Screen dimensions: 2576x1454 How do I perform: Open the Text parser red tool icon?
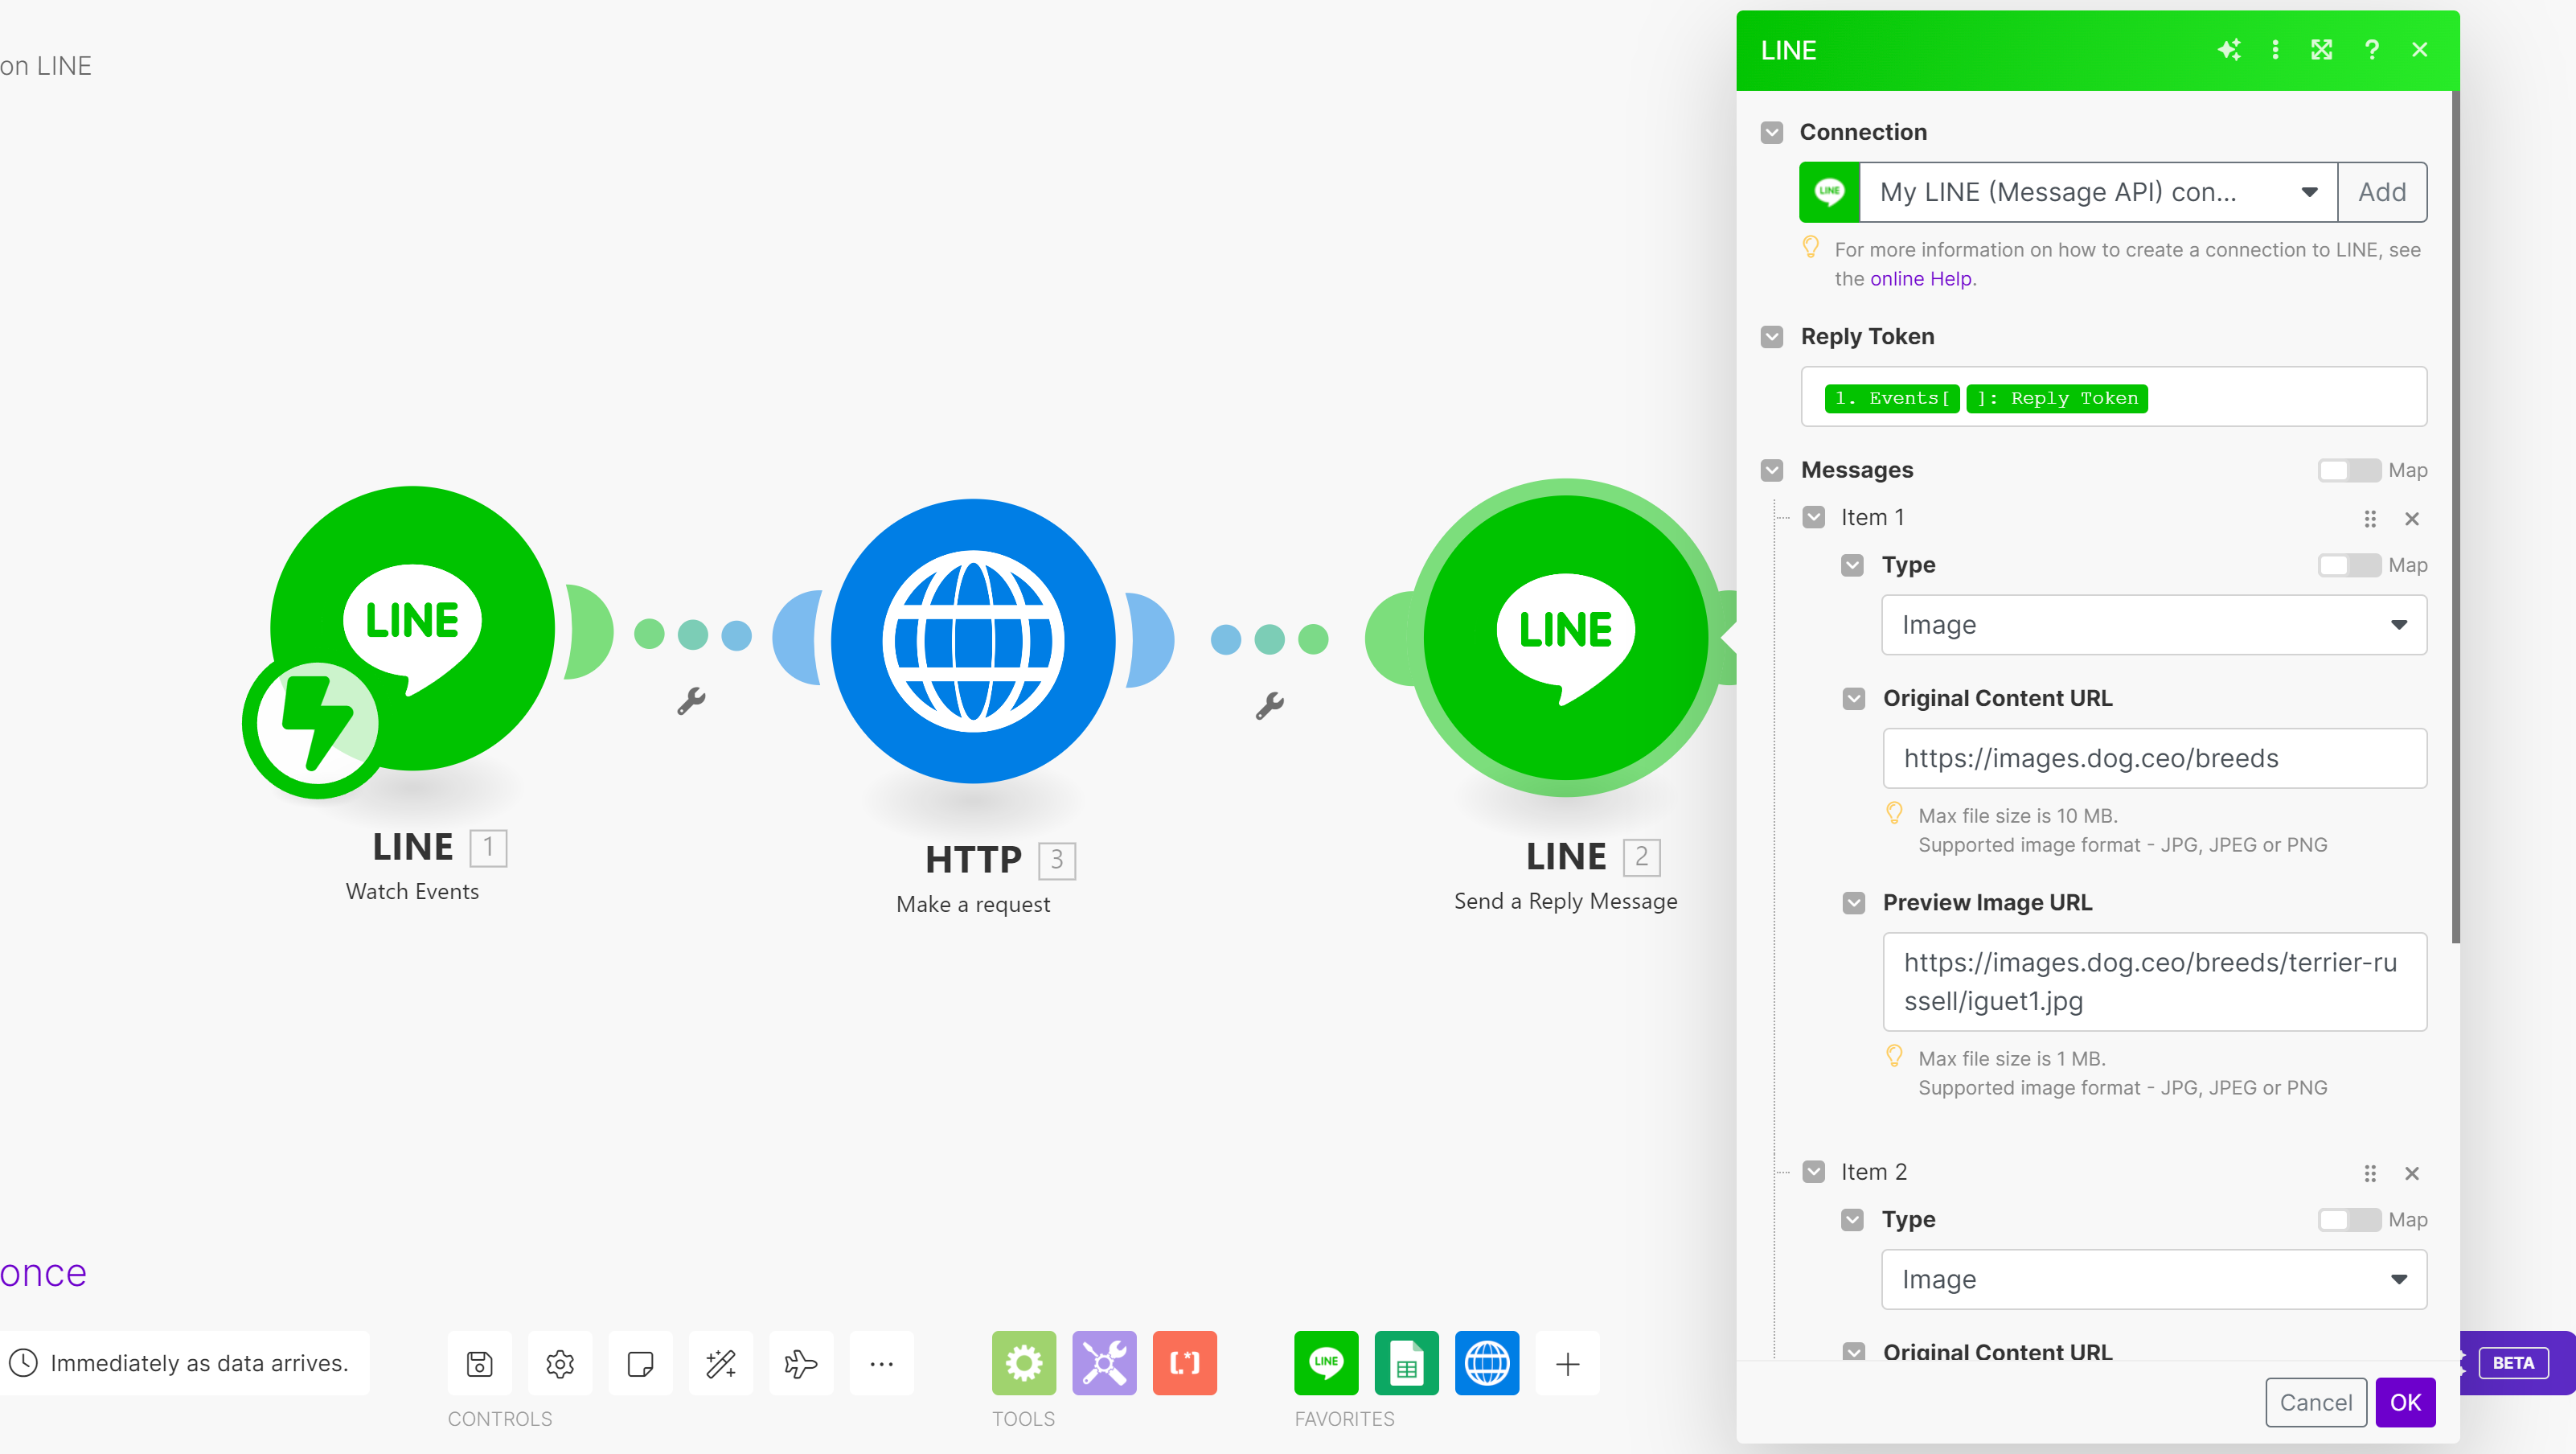click(1184, 1363)
